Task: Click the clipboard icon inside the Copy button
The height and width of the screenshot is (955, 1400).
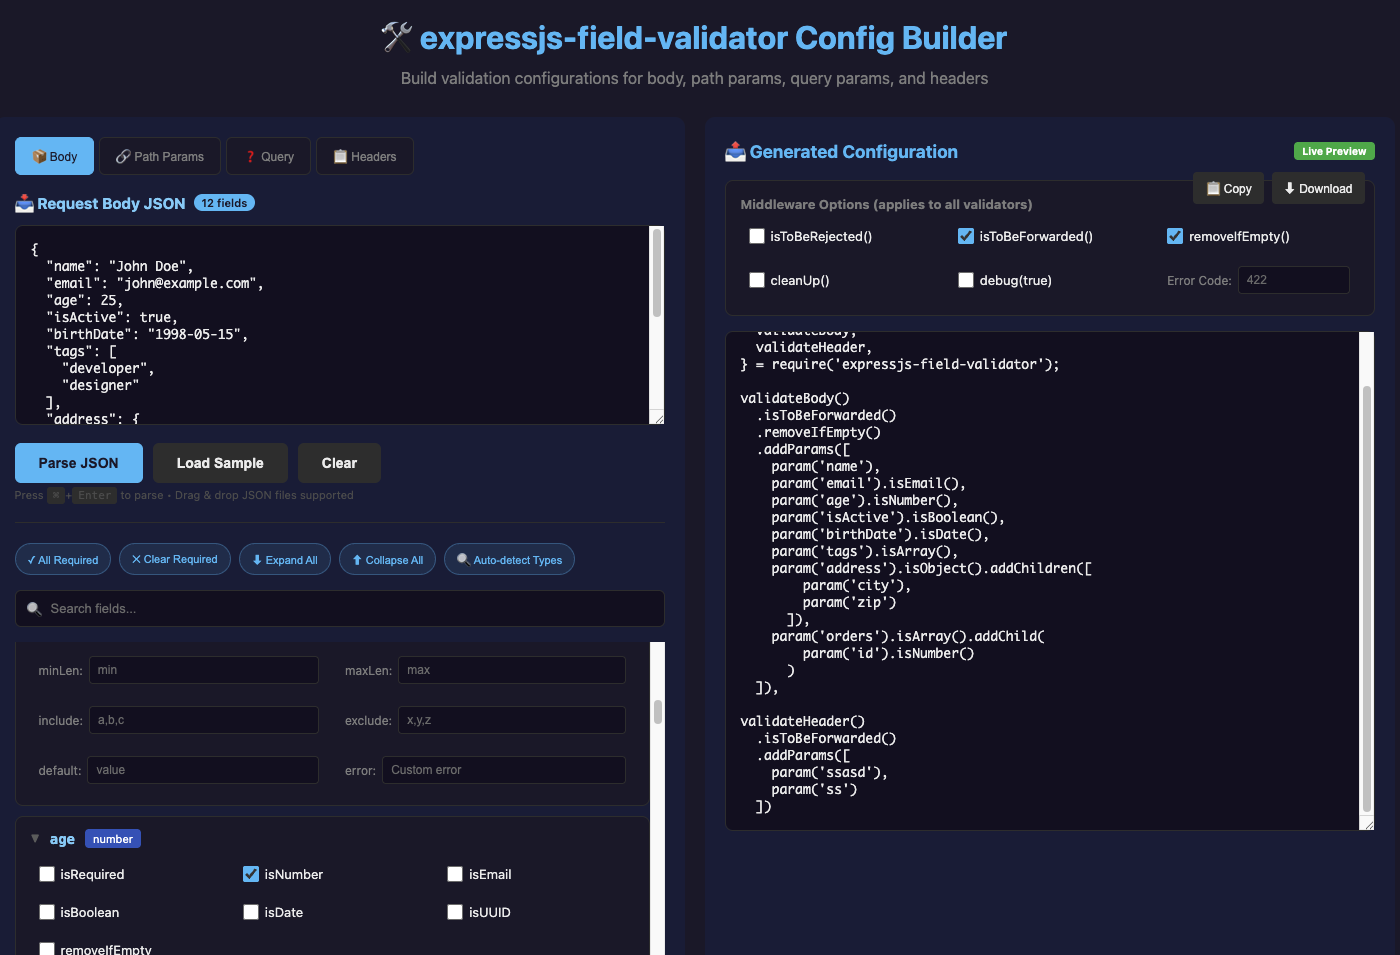Action: (x=1213, y=188)
